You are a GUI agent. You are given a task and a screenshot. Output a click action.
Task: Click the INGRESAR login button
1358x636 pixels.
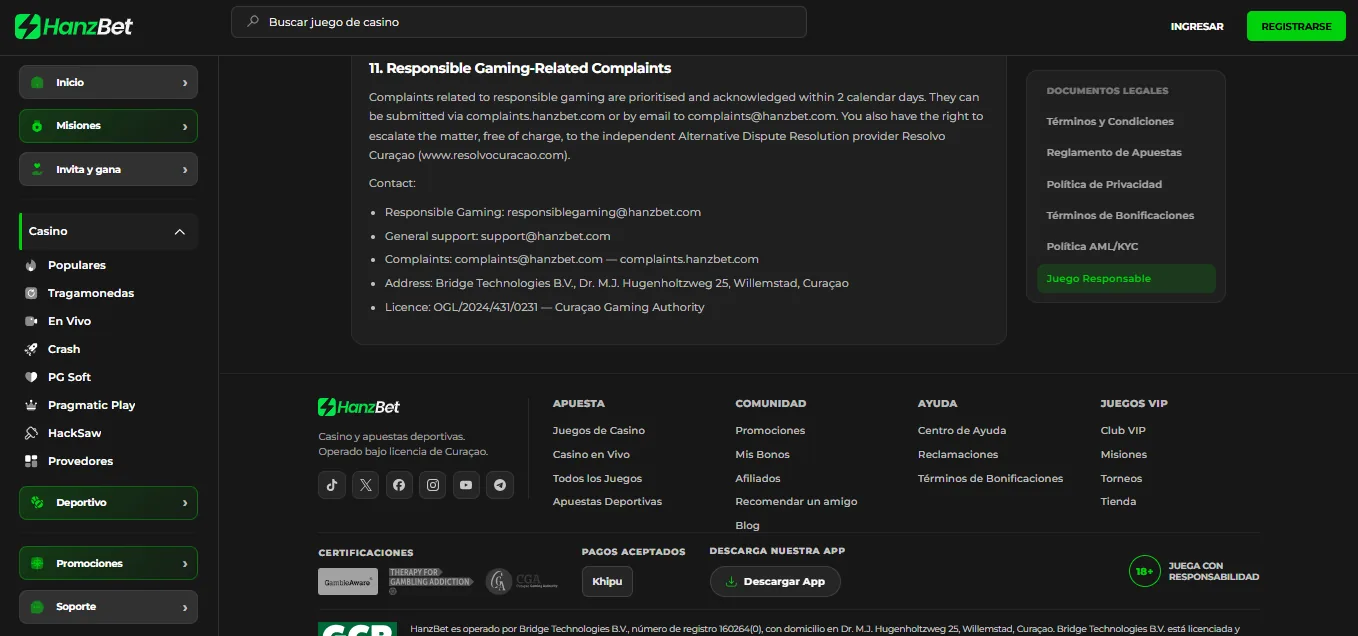1197,27
